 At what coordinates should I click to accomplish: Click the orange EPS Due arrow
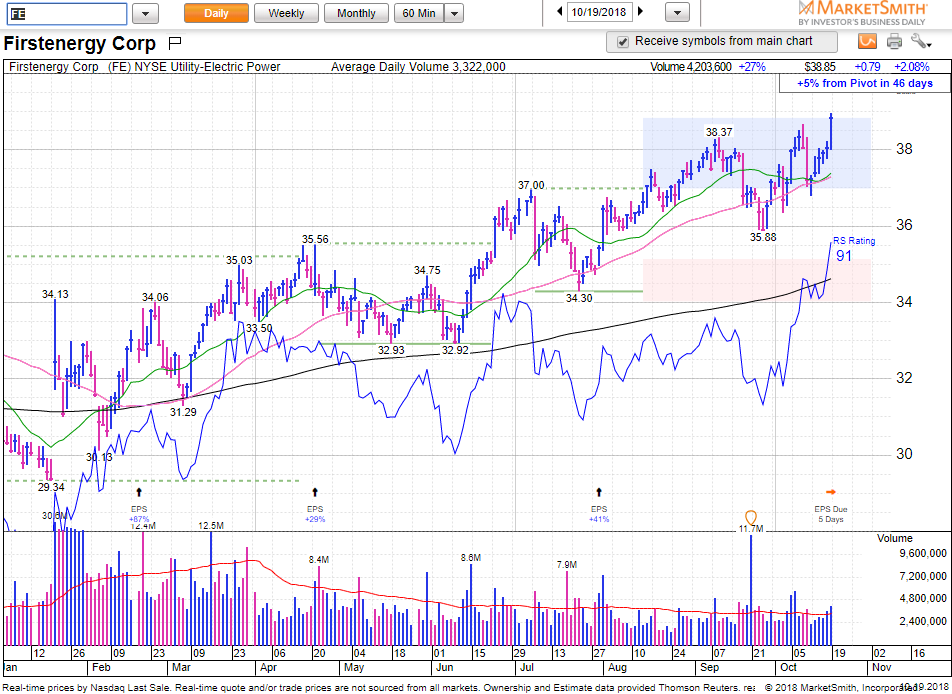(x=831, y=492)
